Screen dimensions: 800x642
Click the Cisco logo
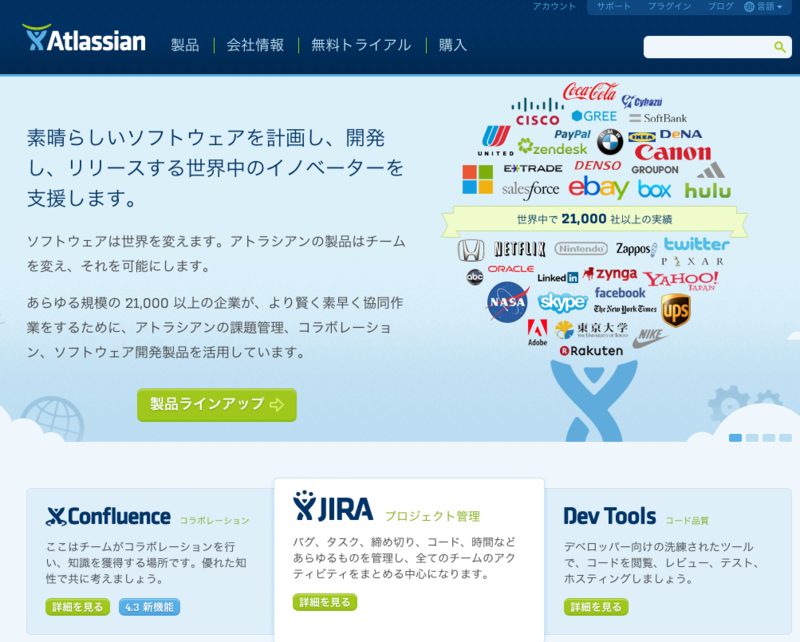(x=538, y=112)
